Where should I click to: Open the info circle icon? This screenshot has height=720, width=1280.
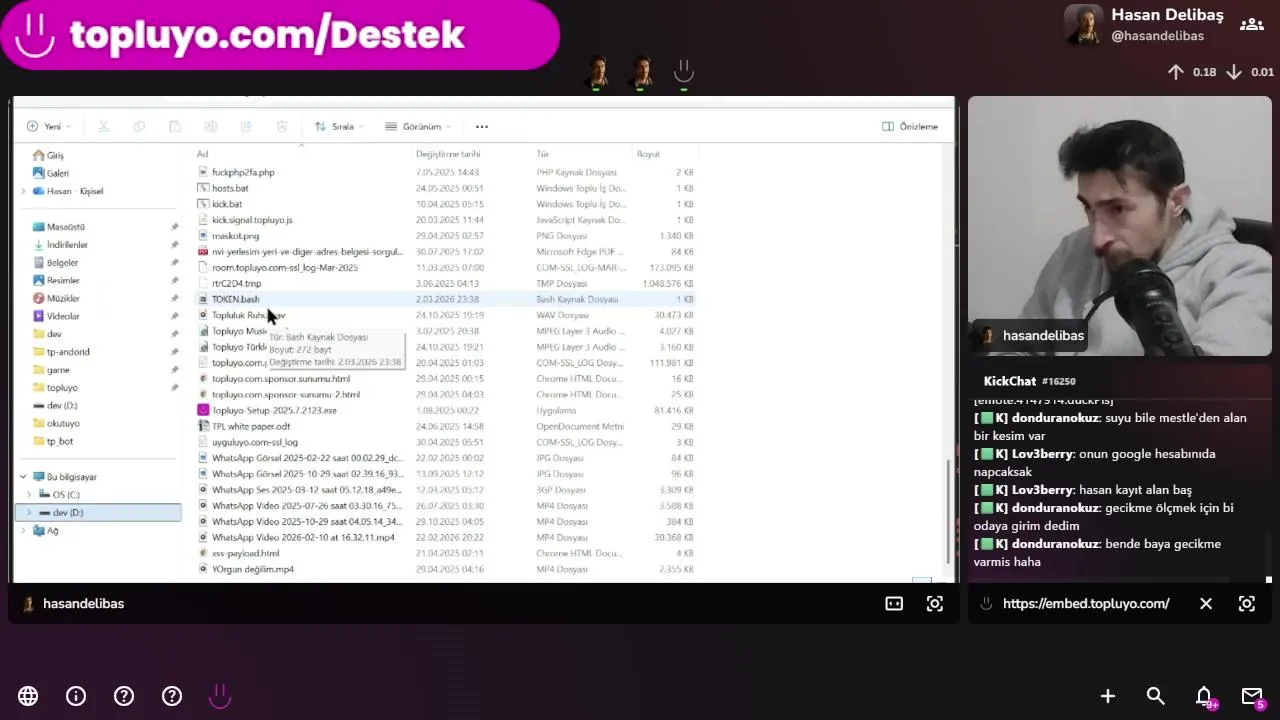click(x=76, y=696)
